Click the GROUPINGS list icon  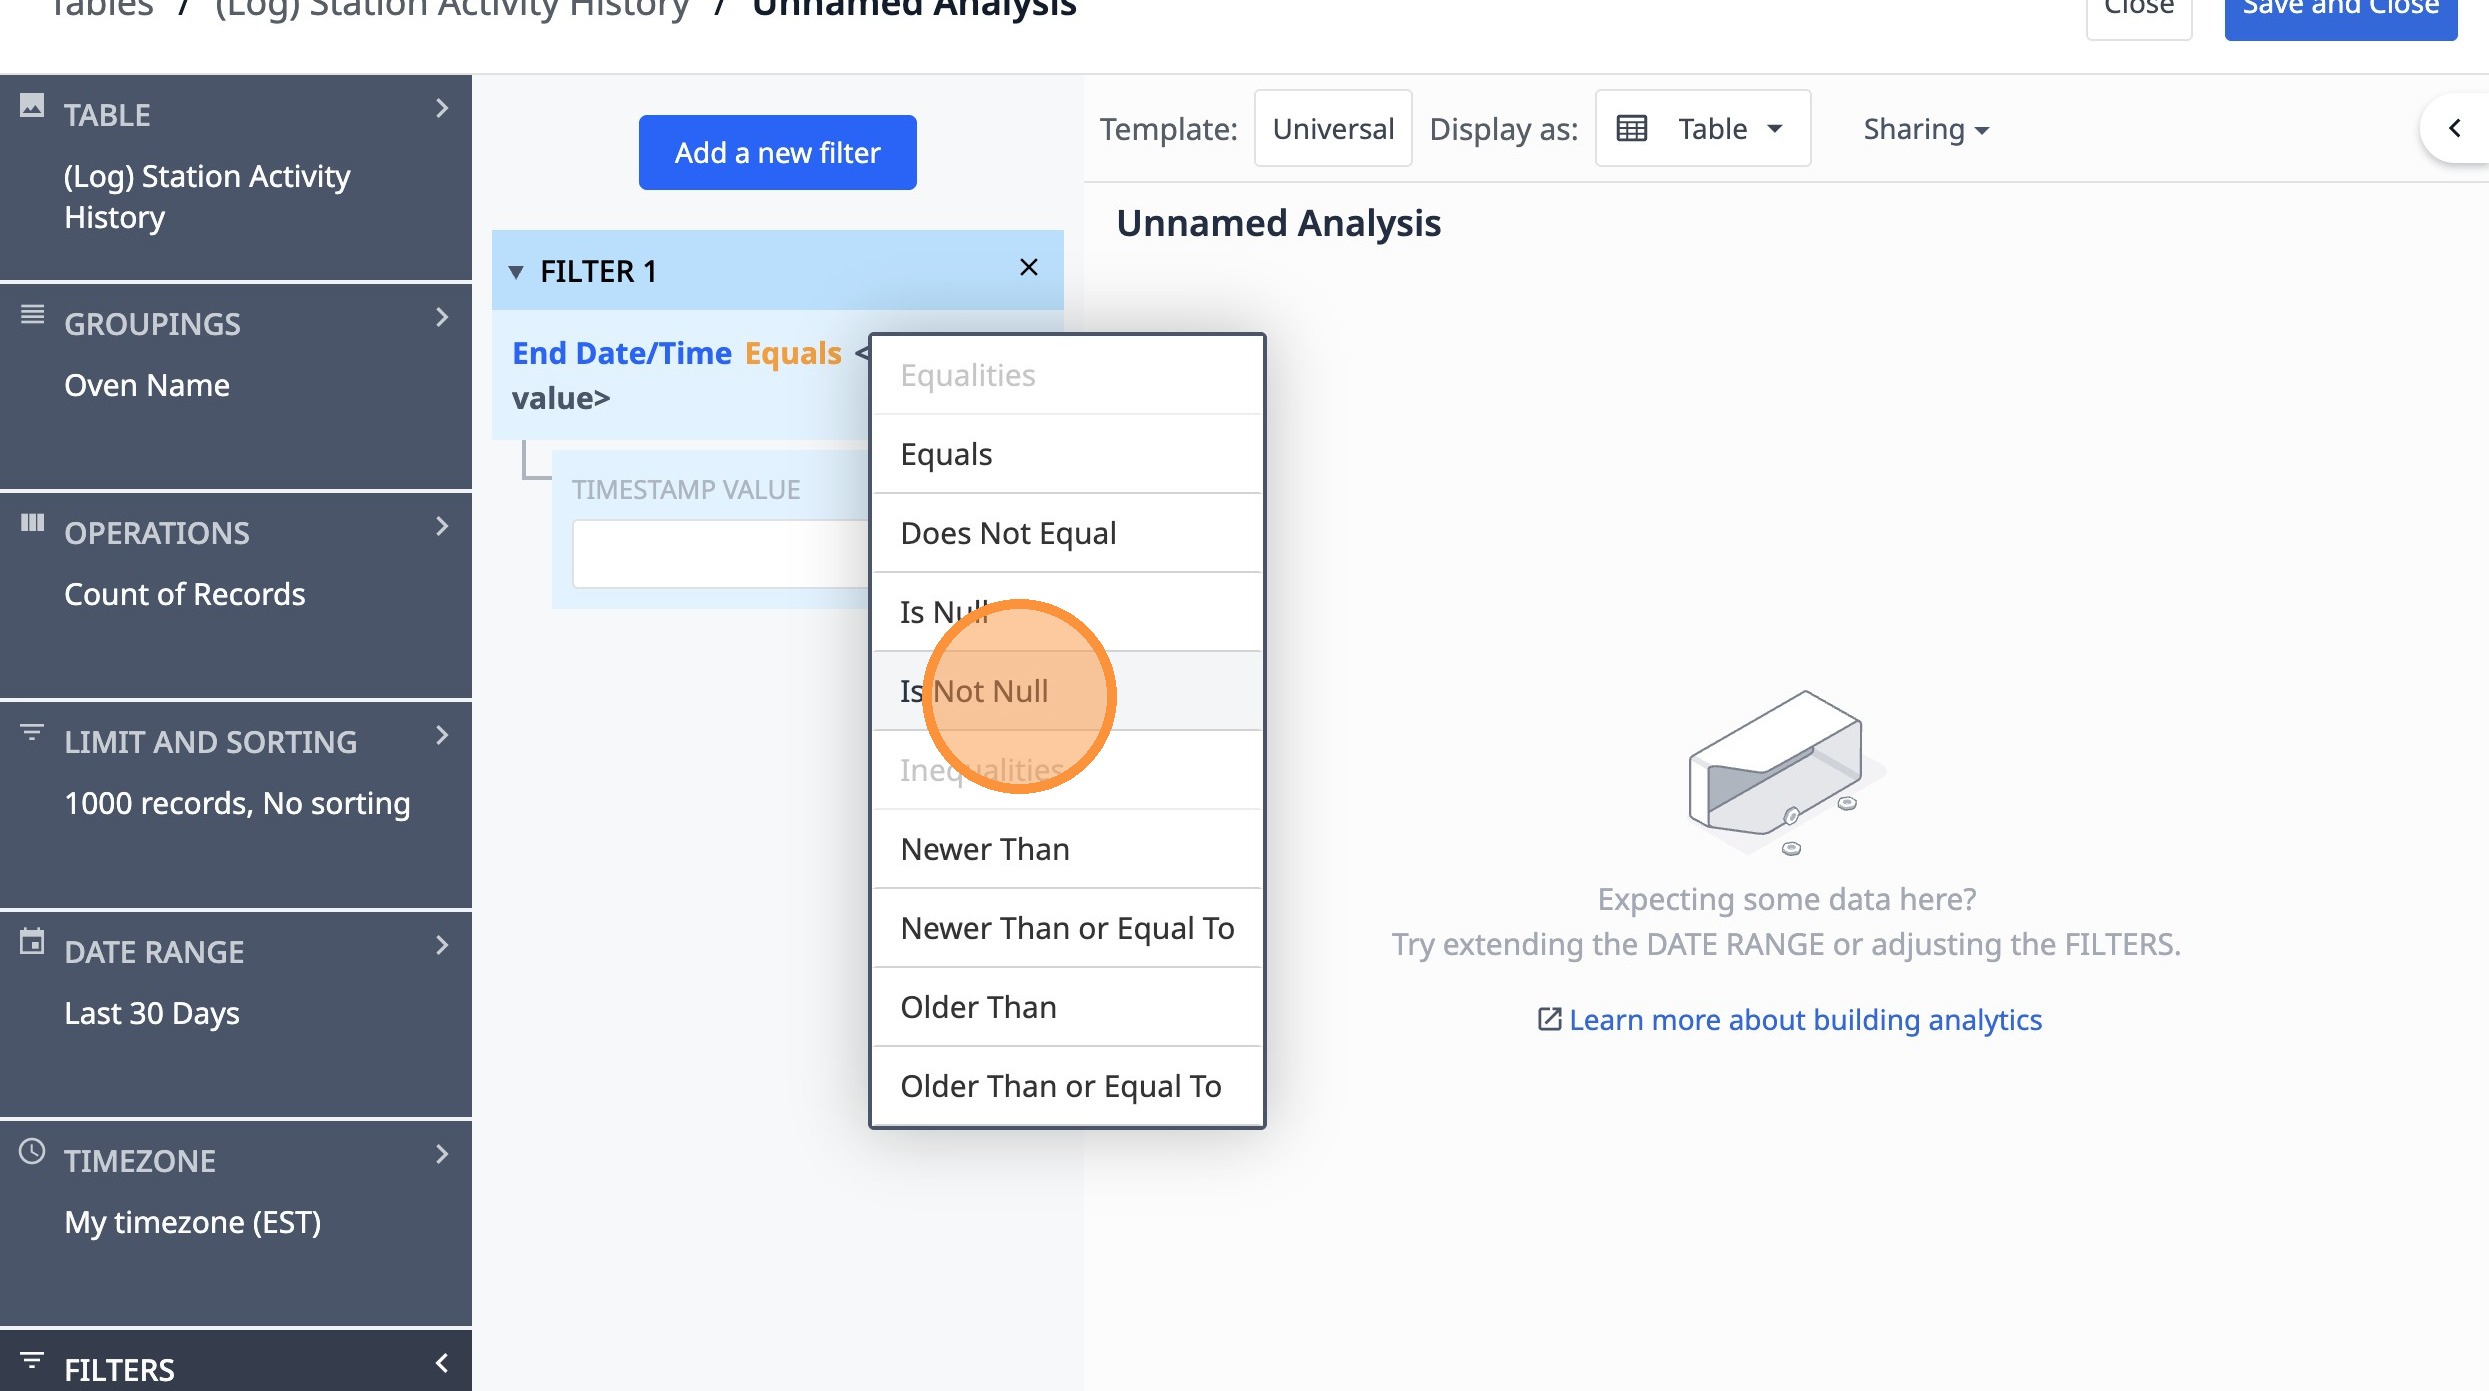[32, 315]
